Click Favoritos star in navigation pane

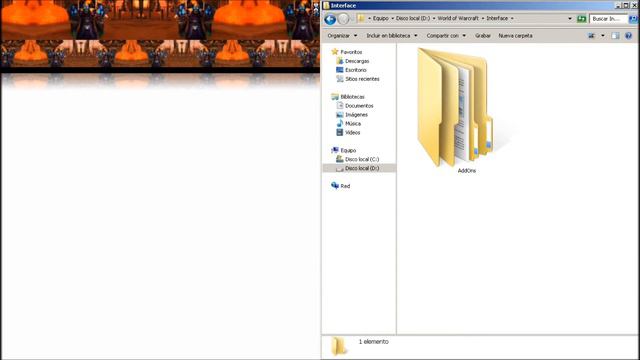tap(335, 52)
